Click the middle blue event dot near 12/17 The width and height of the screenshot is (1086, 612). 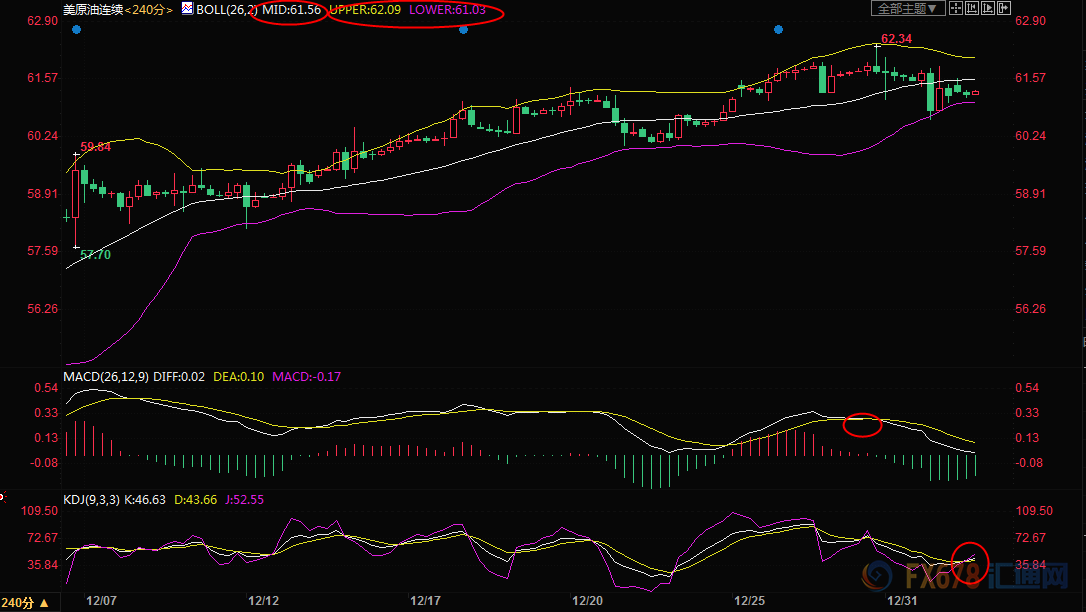coord(463,30)
